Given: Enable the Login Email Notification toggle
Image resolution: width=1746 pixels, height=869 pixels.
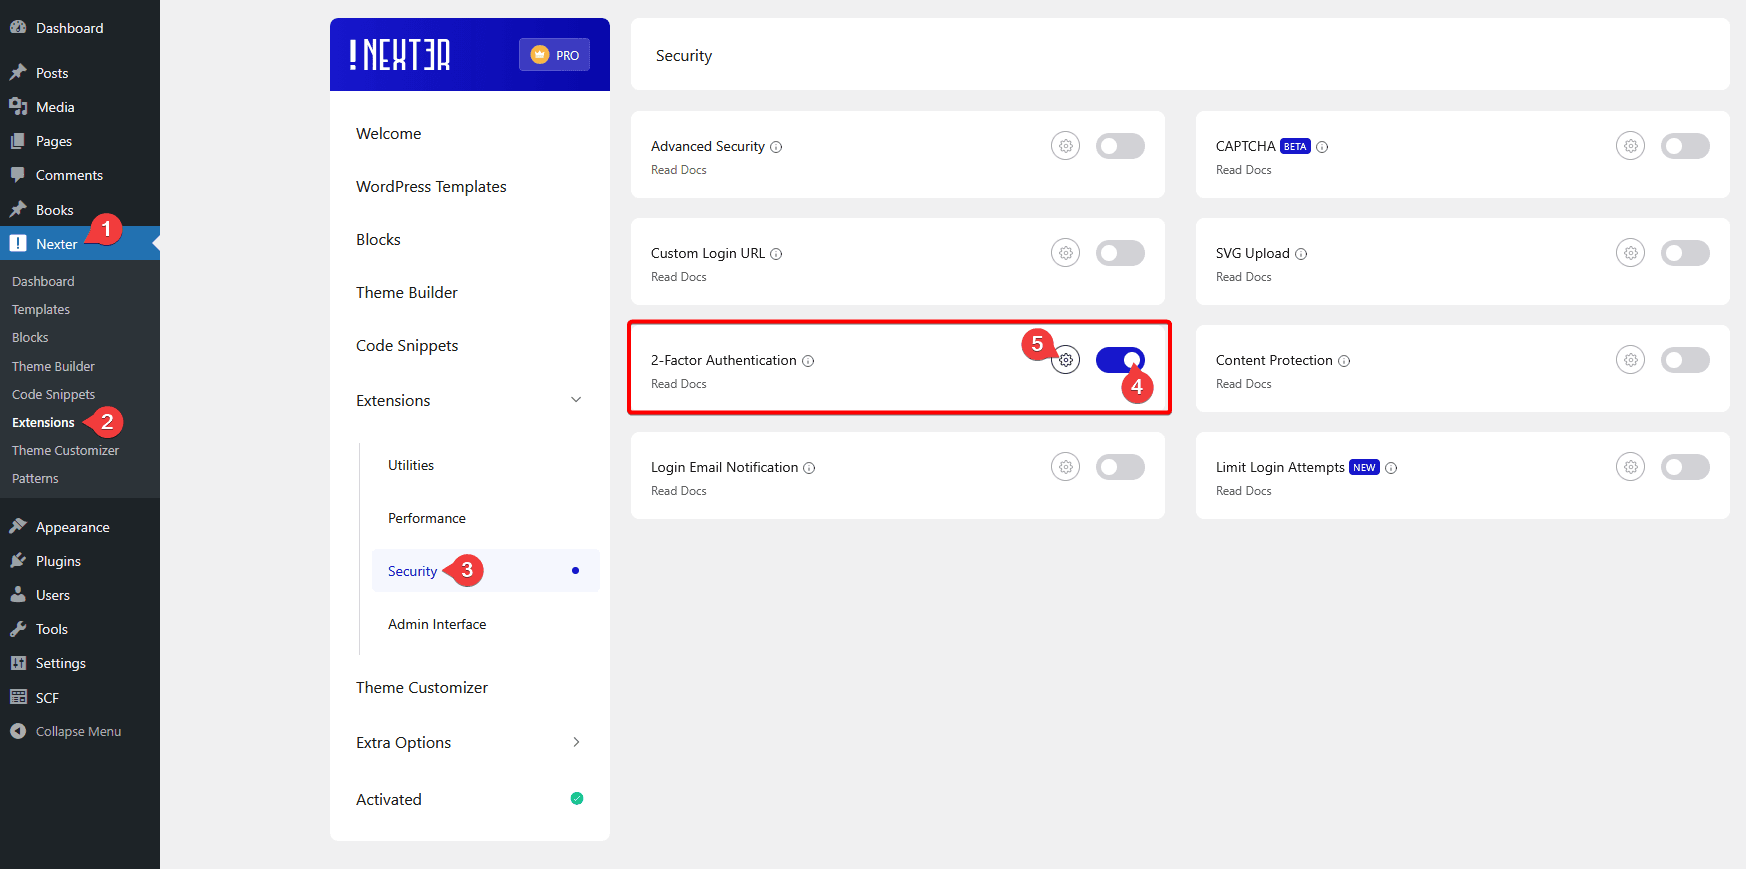Looking at the screenshot, I should (1120, 467).
